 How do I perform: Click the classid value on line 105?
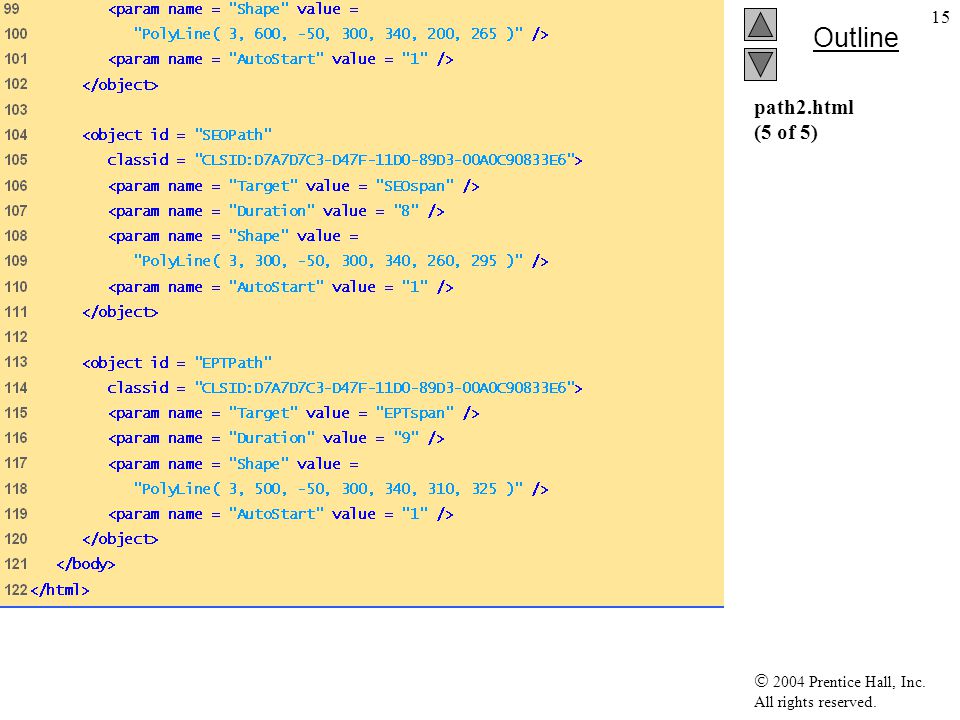pos(384,160)
